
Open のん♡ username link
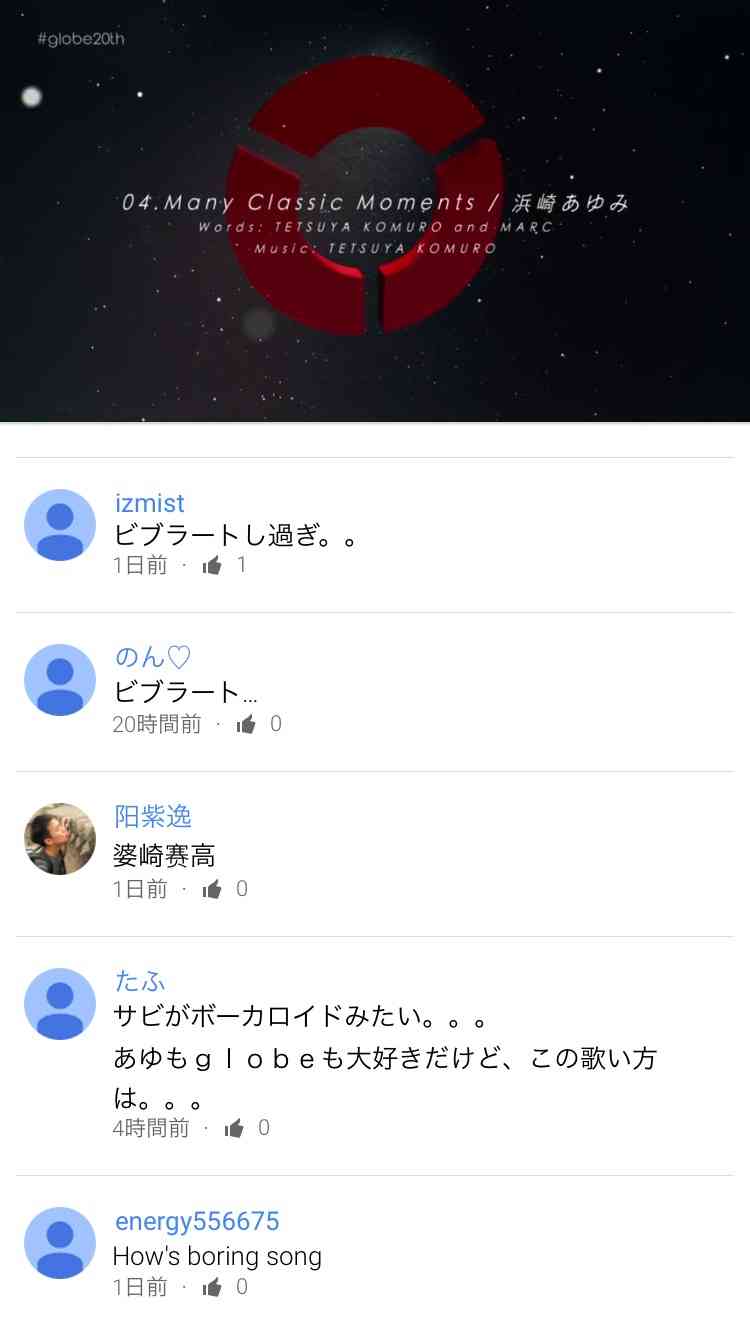click(152, 657)
